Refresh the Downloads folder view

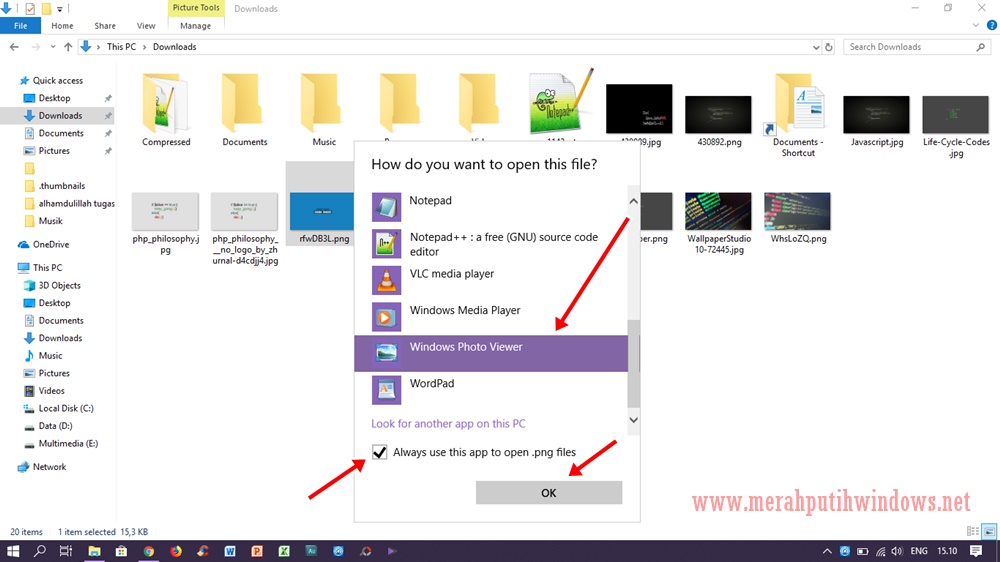click(x=828, y=47)
